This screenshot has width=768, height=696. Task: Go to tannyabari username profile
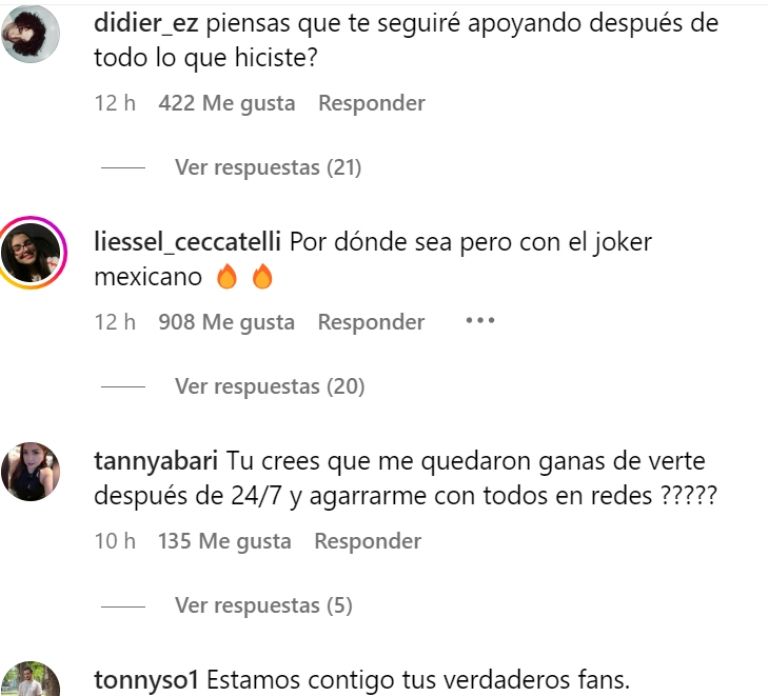[x=156, y=461]
